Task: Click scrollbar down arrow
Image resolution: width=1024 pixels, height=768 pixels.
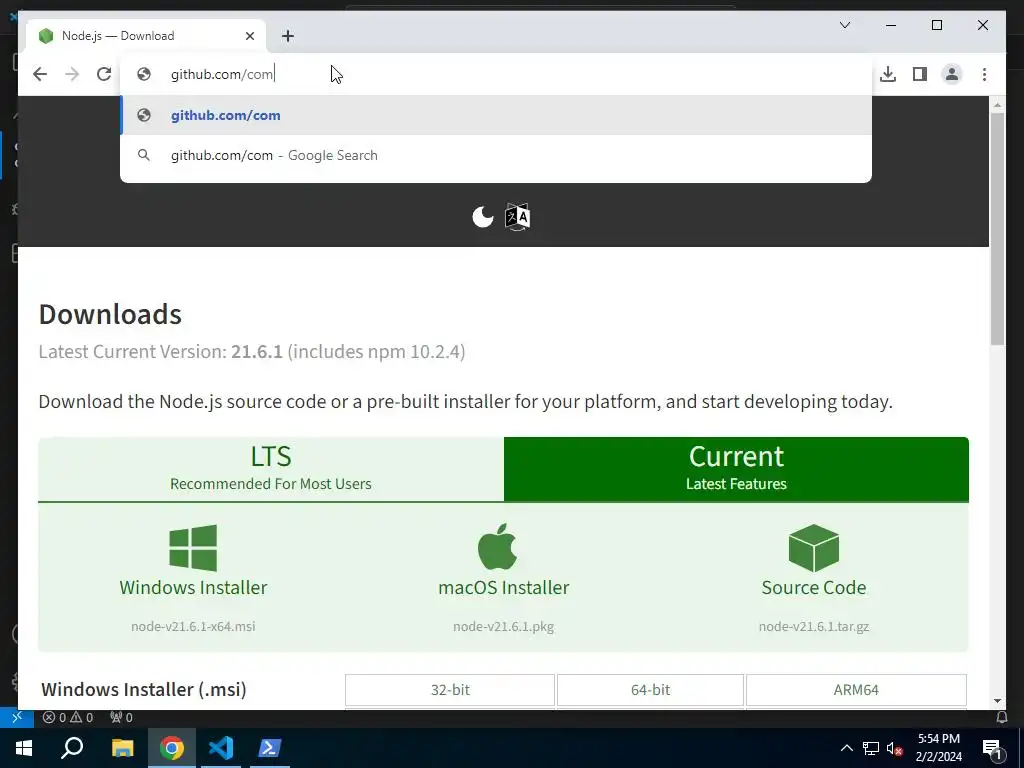Action: [997, 701]
